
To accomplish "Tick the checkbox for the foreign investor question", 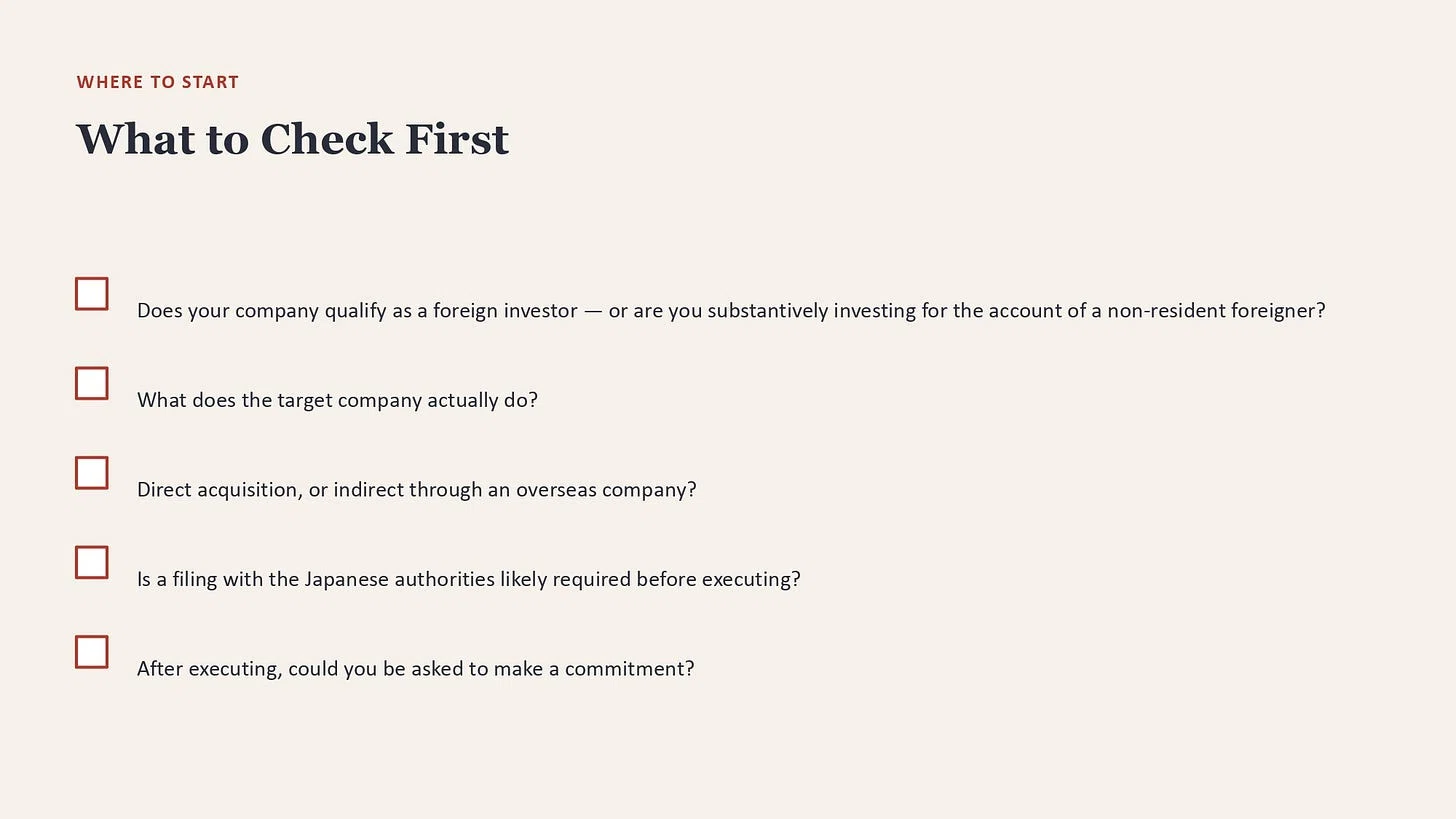I will (92, 294).
